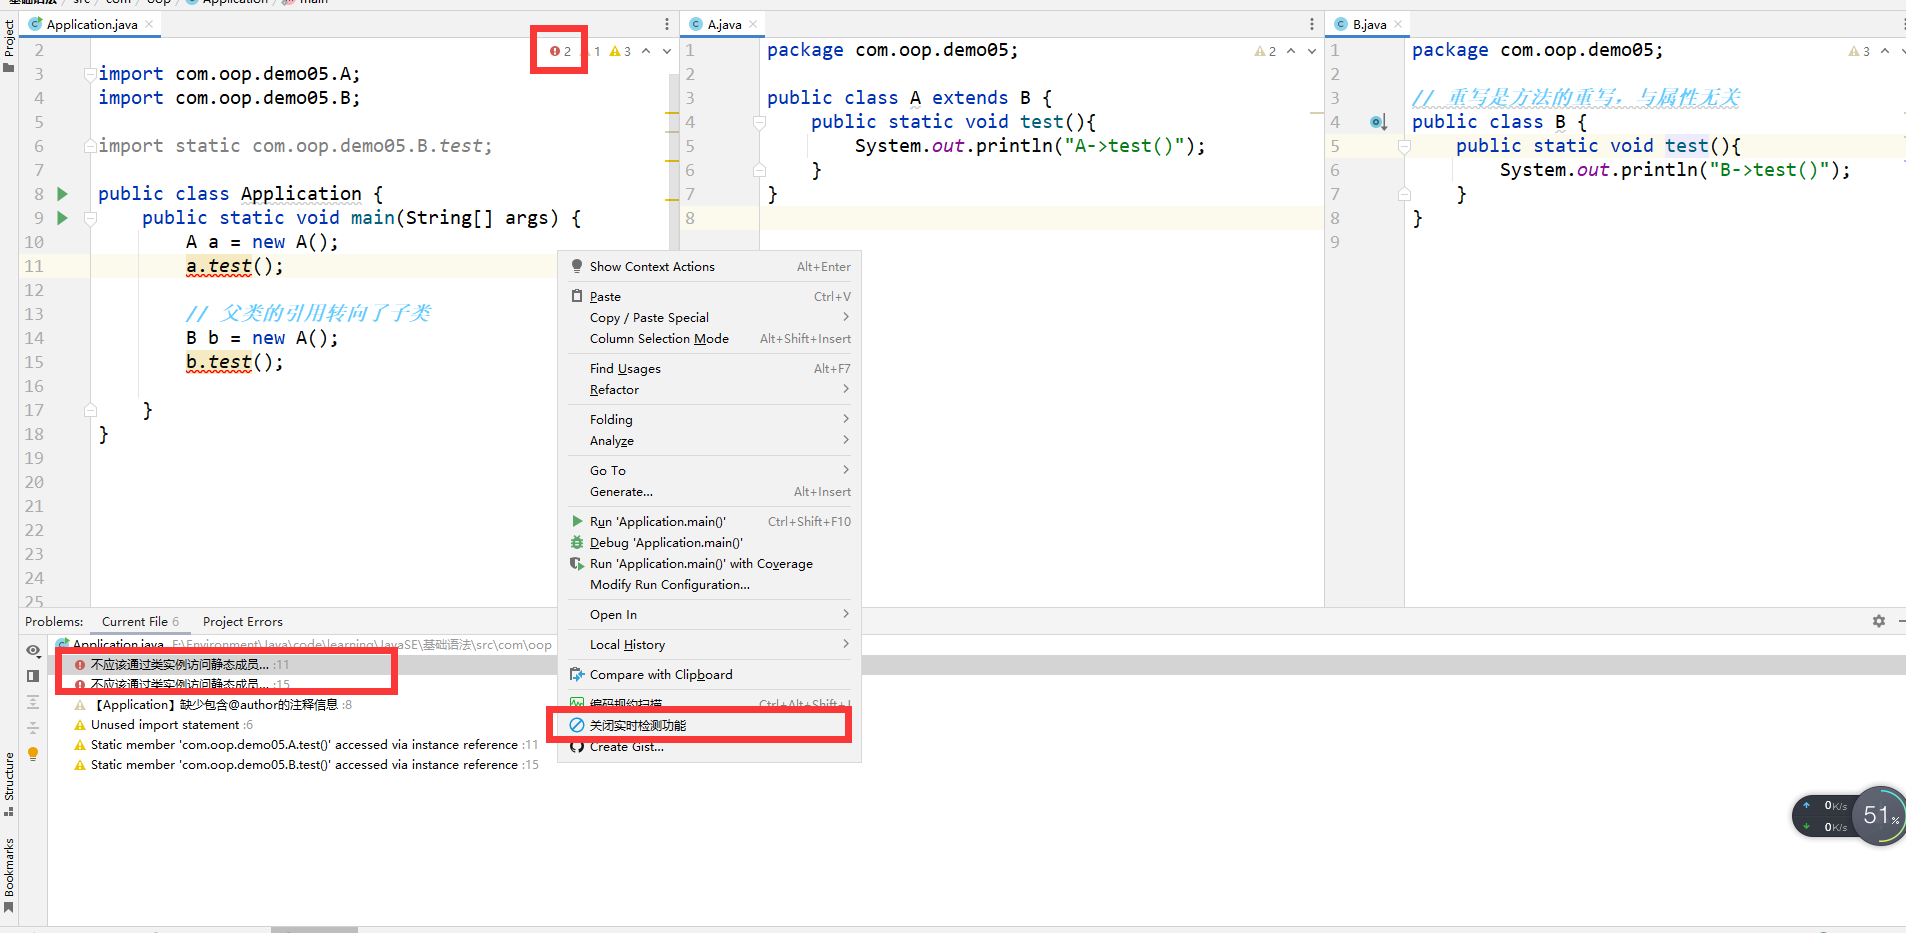1906x933 pixels.
Task: Select 关闭实时检测功能 in the context menu
Action: point(709,726)
